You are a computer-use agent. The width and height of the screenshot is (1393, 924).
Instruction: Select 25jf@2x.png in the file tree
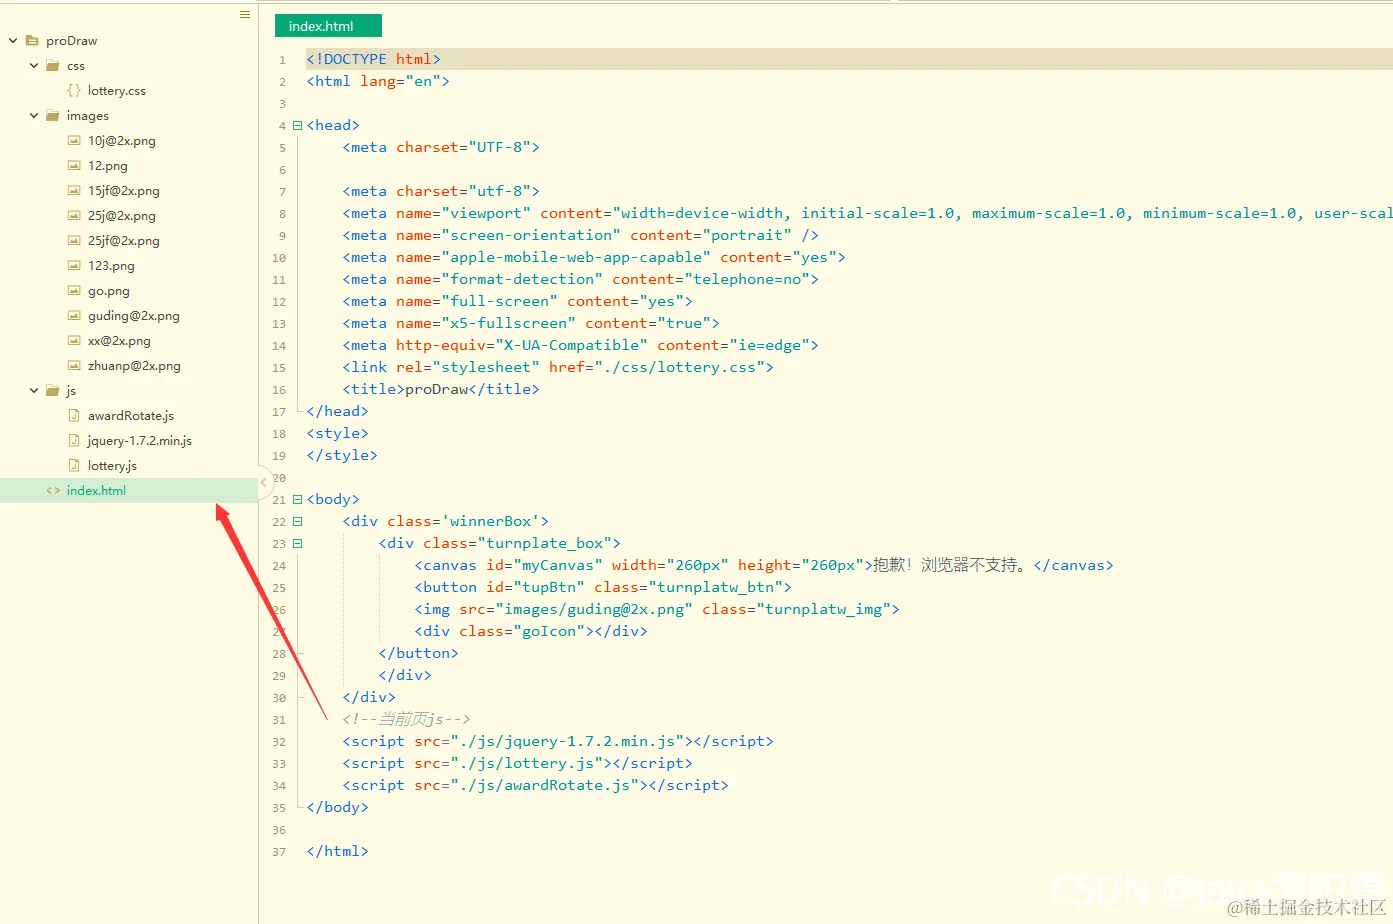pyautogui.click(x=123, y=241)
